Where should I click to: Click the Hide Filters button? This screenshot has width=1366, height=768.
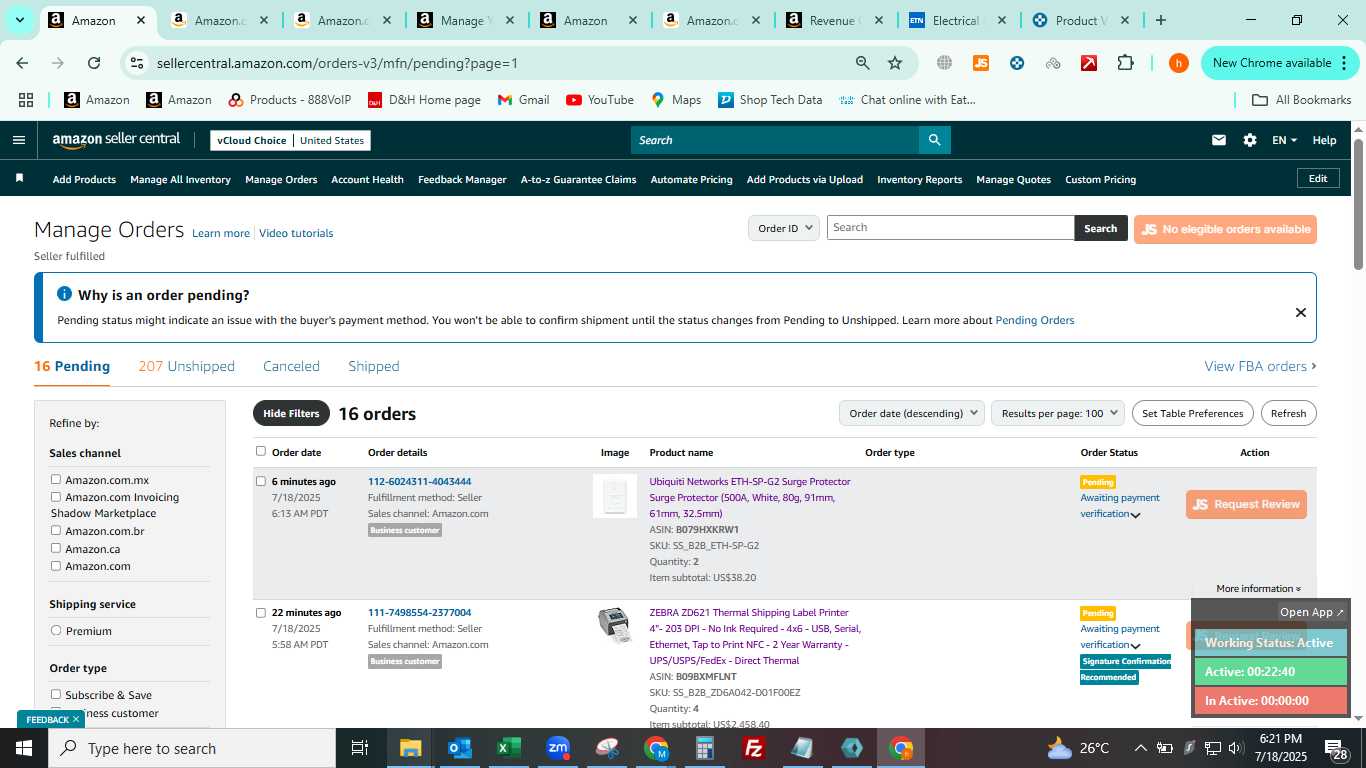pyautogui.click(x=291, y=413)
